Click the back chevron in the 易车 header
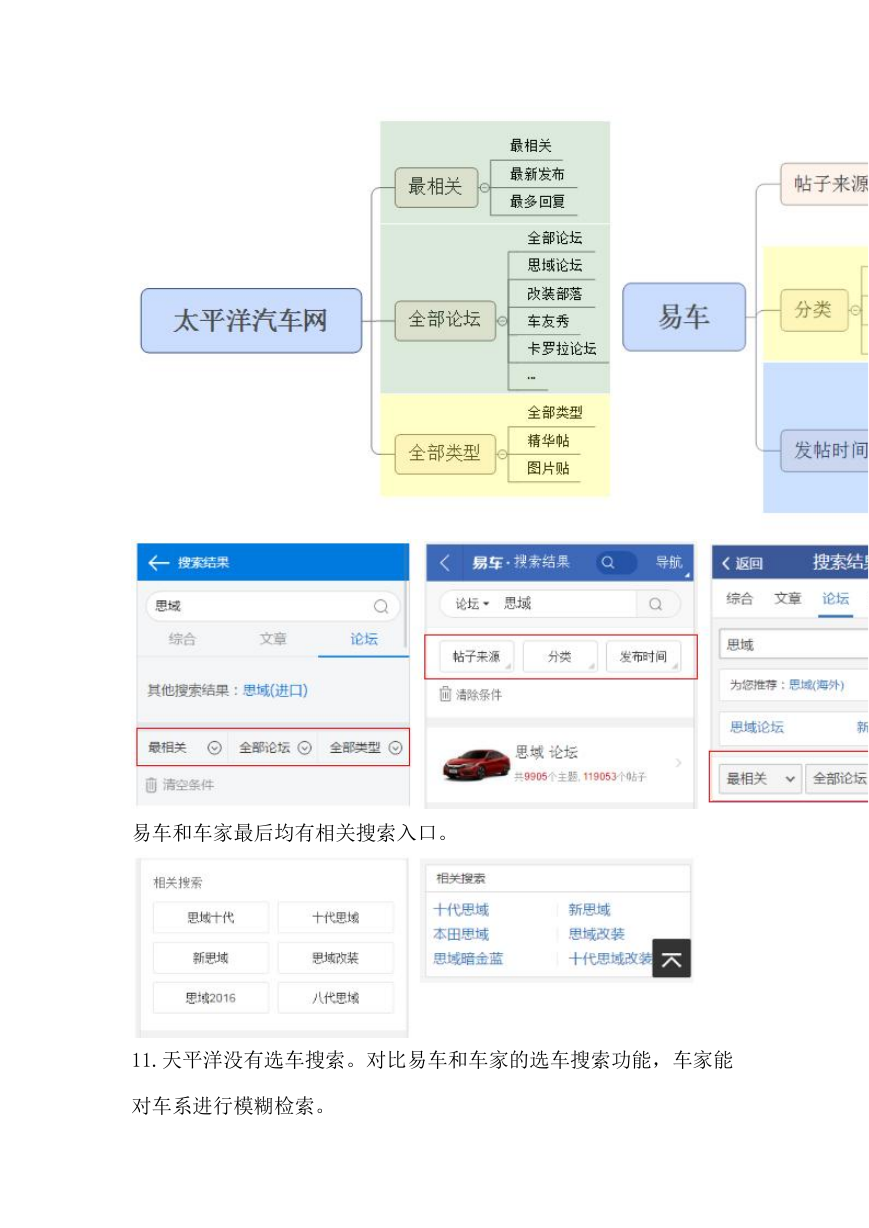869x1228 pixels. (x=446, y=563)
